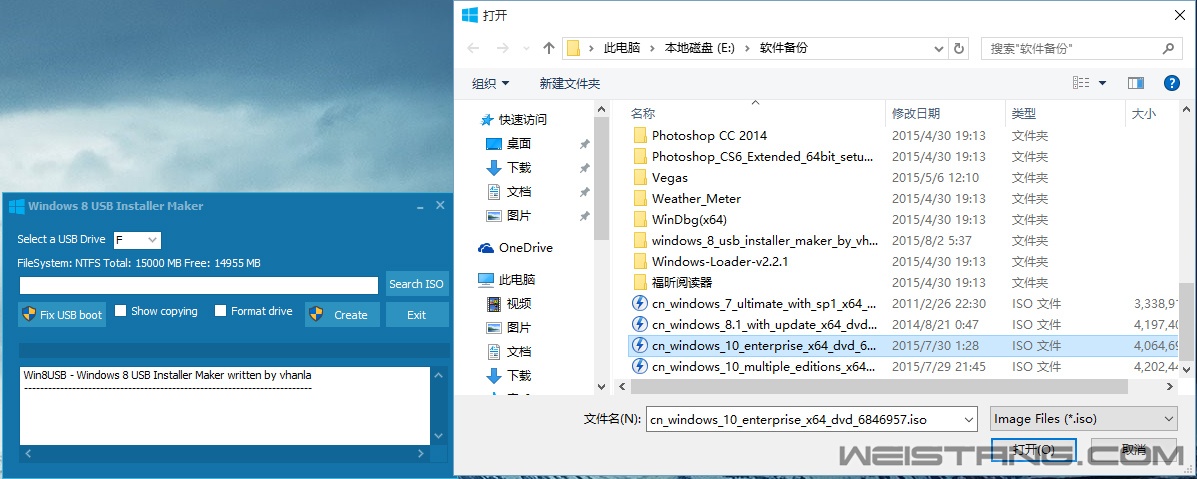Refresh the folder address bar
The height and width of the screenshot is (479, 1197).
[x=960, y=48]
